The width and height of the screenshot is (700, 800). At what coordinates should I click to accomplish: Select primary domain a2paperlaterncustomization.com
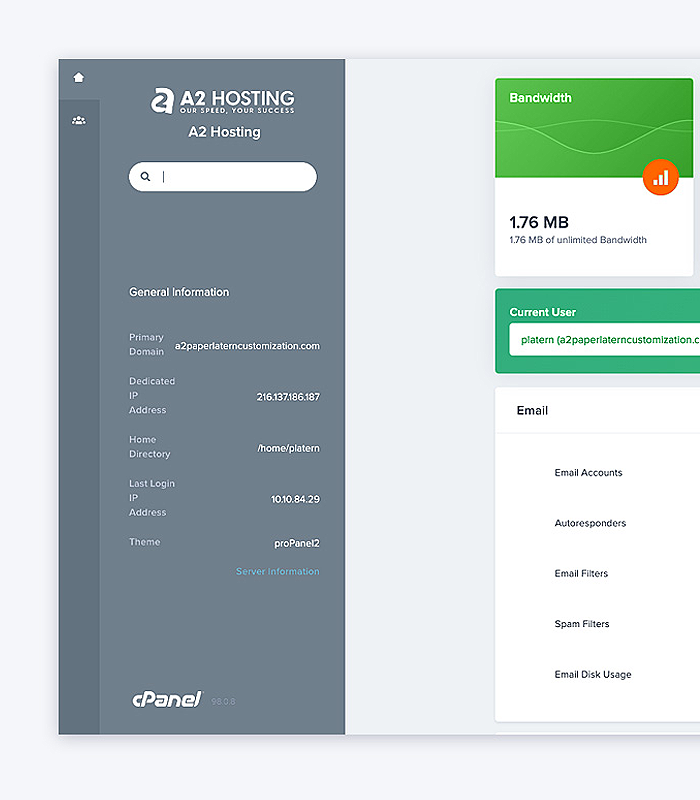click(x=247, y=346)
